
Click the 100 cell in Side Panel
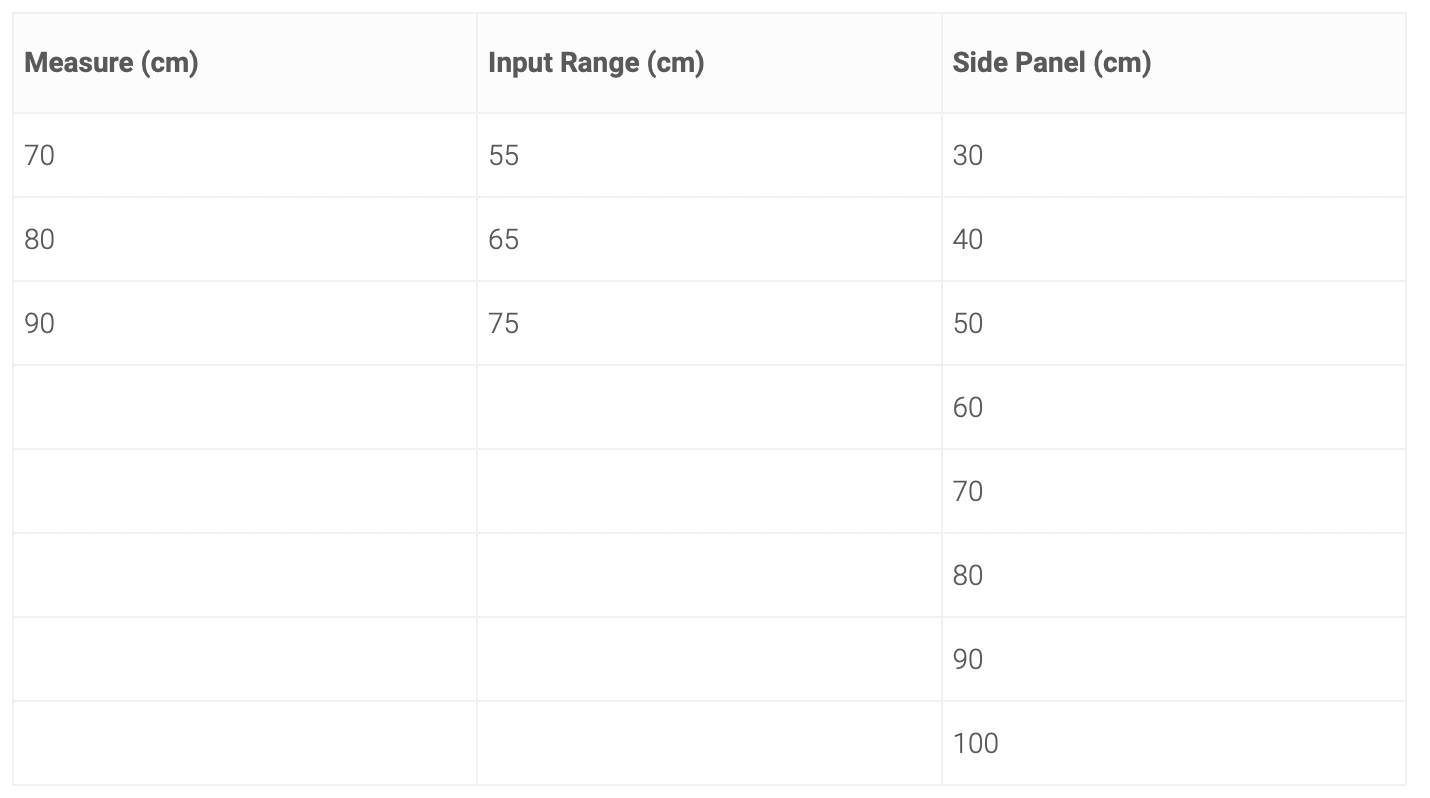(1173, 743)
